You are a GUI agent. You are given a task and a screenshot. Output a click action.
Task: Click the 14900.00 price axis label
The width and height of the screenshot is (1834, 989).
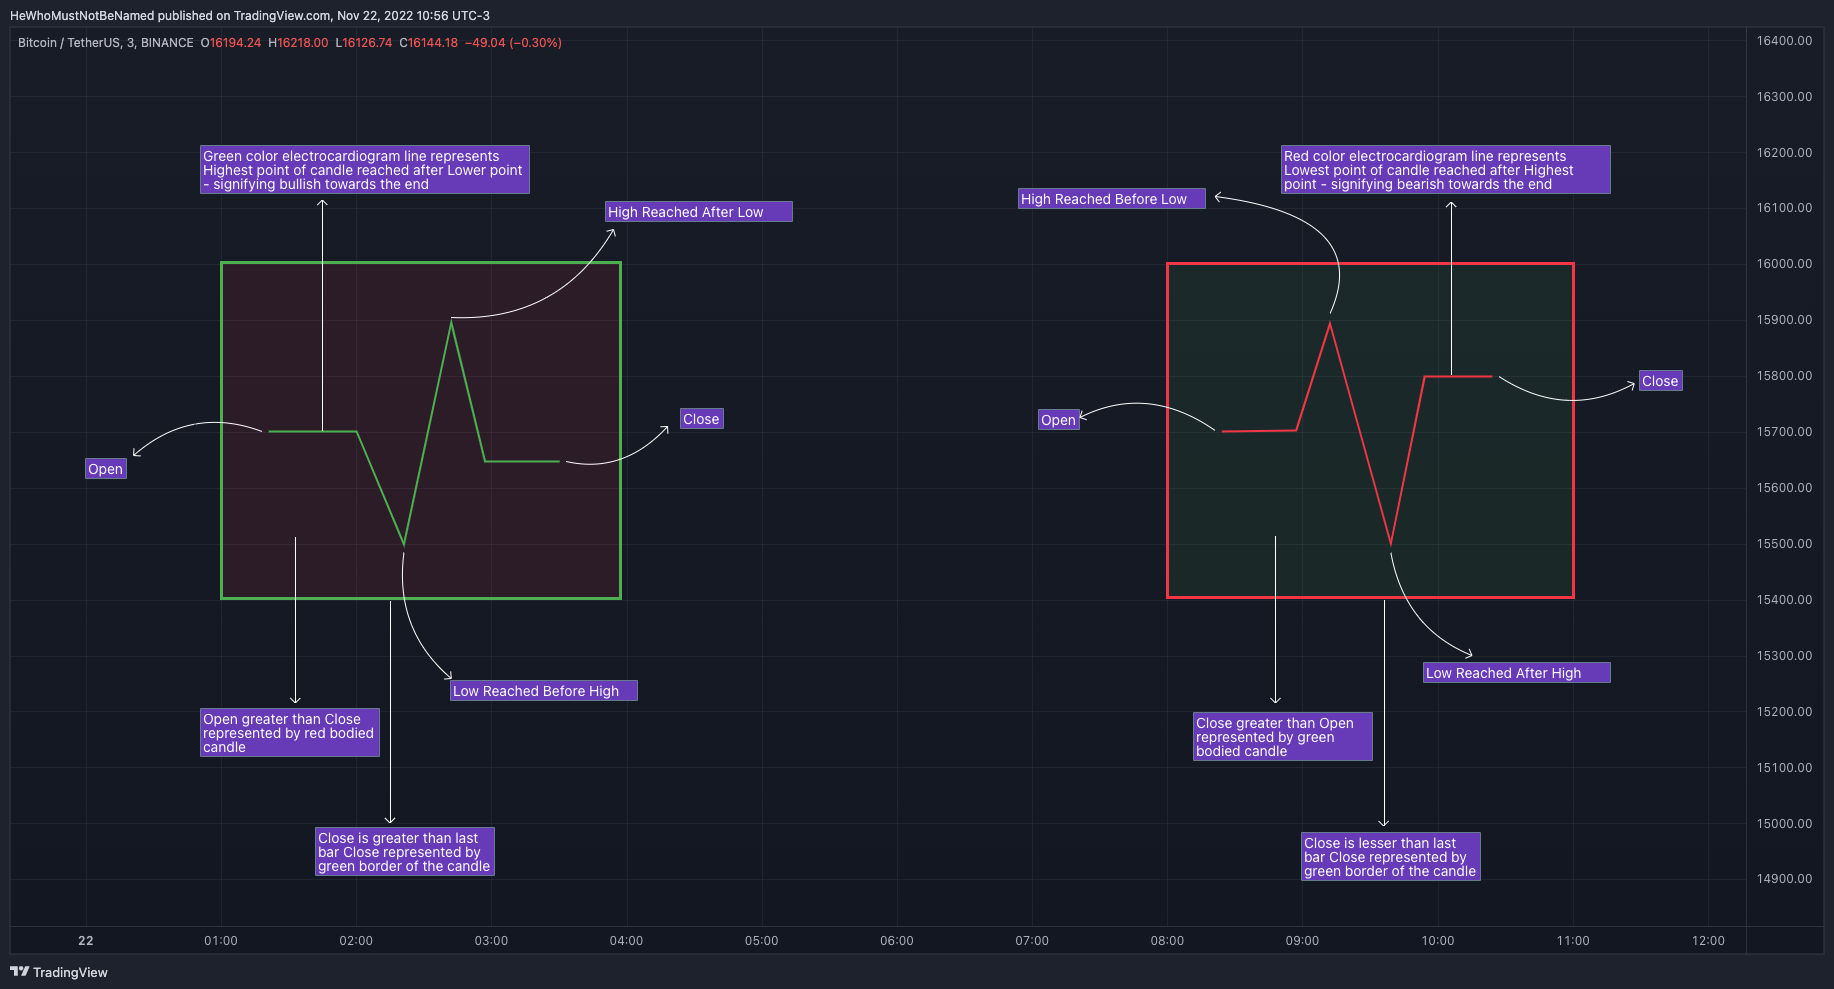(1785, 879)
